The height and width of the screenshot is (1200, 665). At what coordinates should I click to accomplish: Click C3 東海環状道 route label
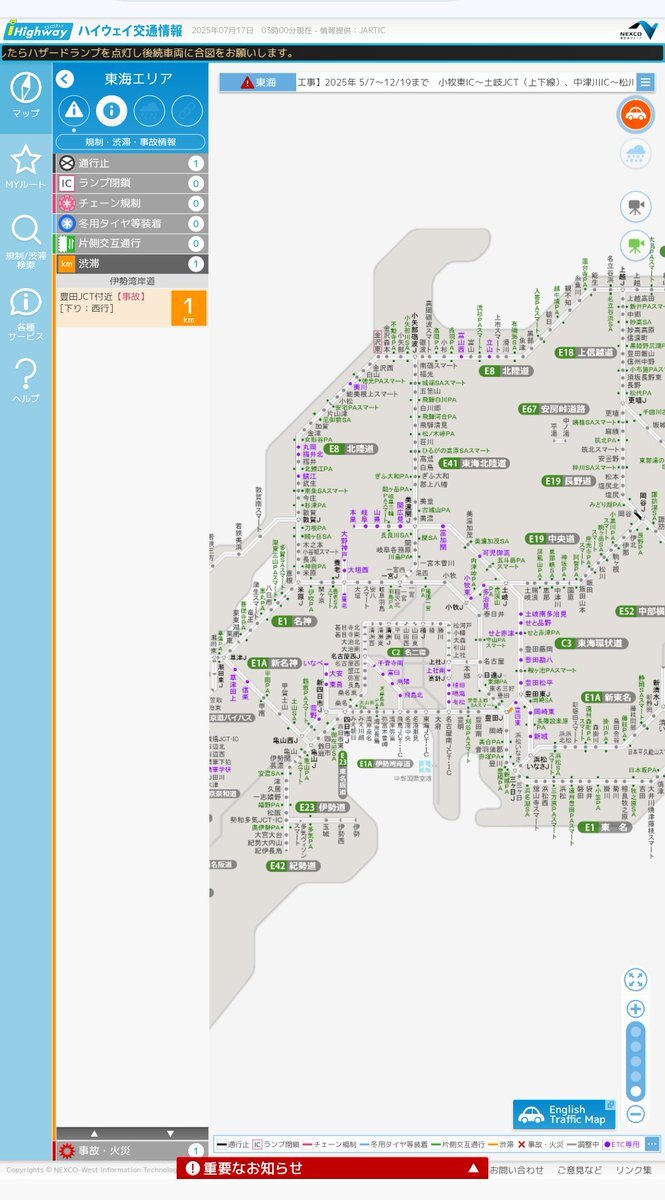coord(591,643)
